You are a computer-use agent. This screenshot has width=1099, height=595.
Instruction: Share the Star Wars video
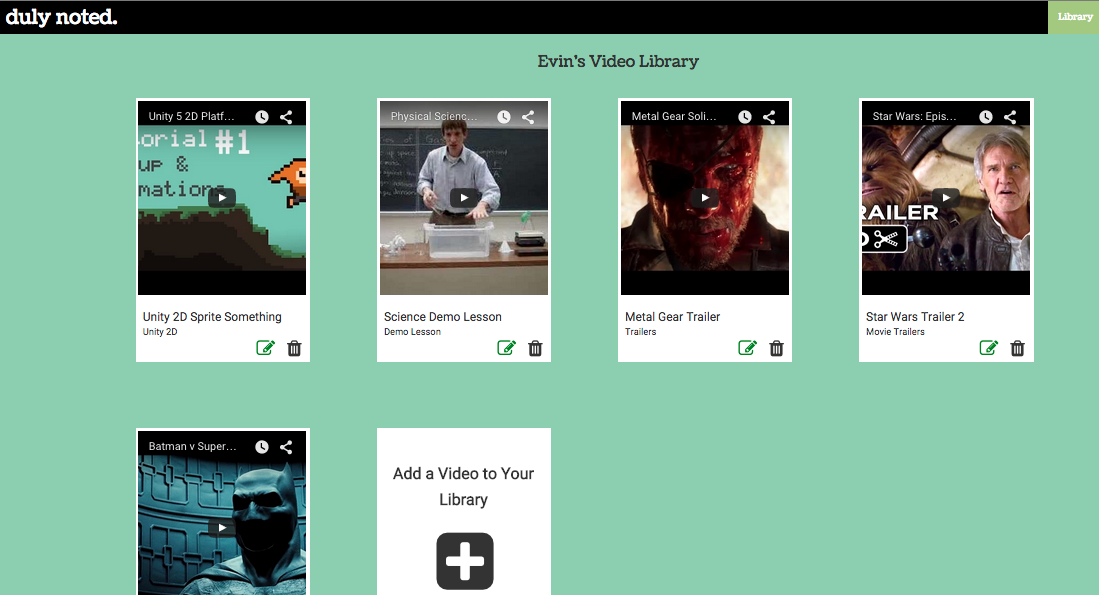pos(1010,117)
